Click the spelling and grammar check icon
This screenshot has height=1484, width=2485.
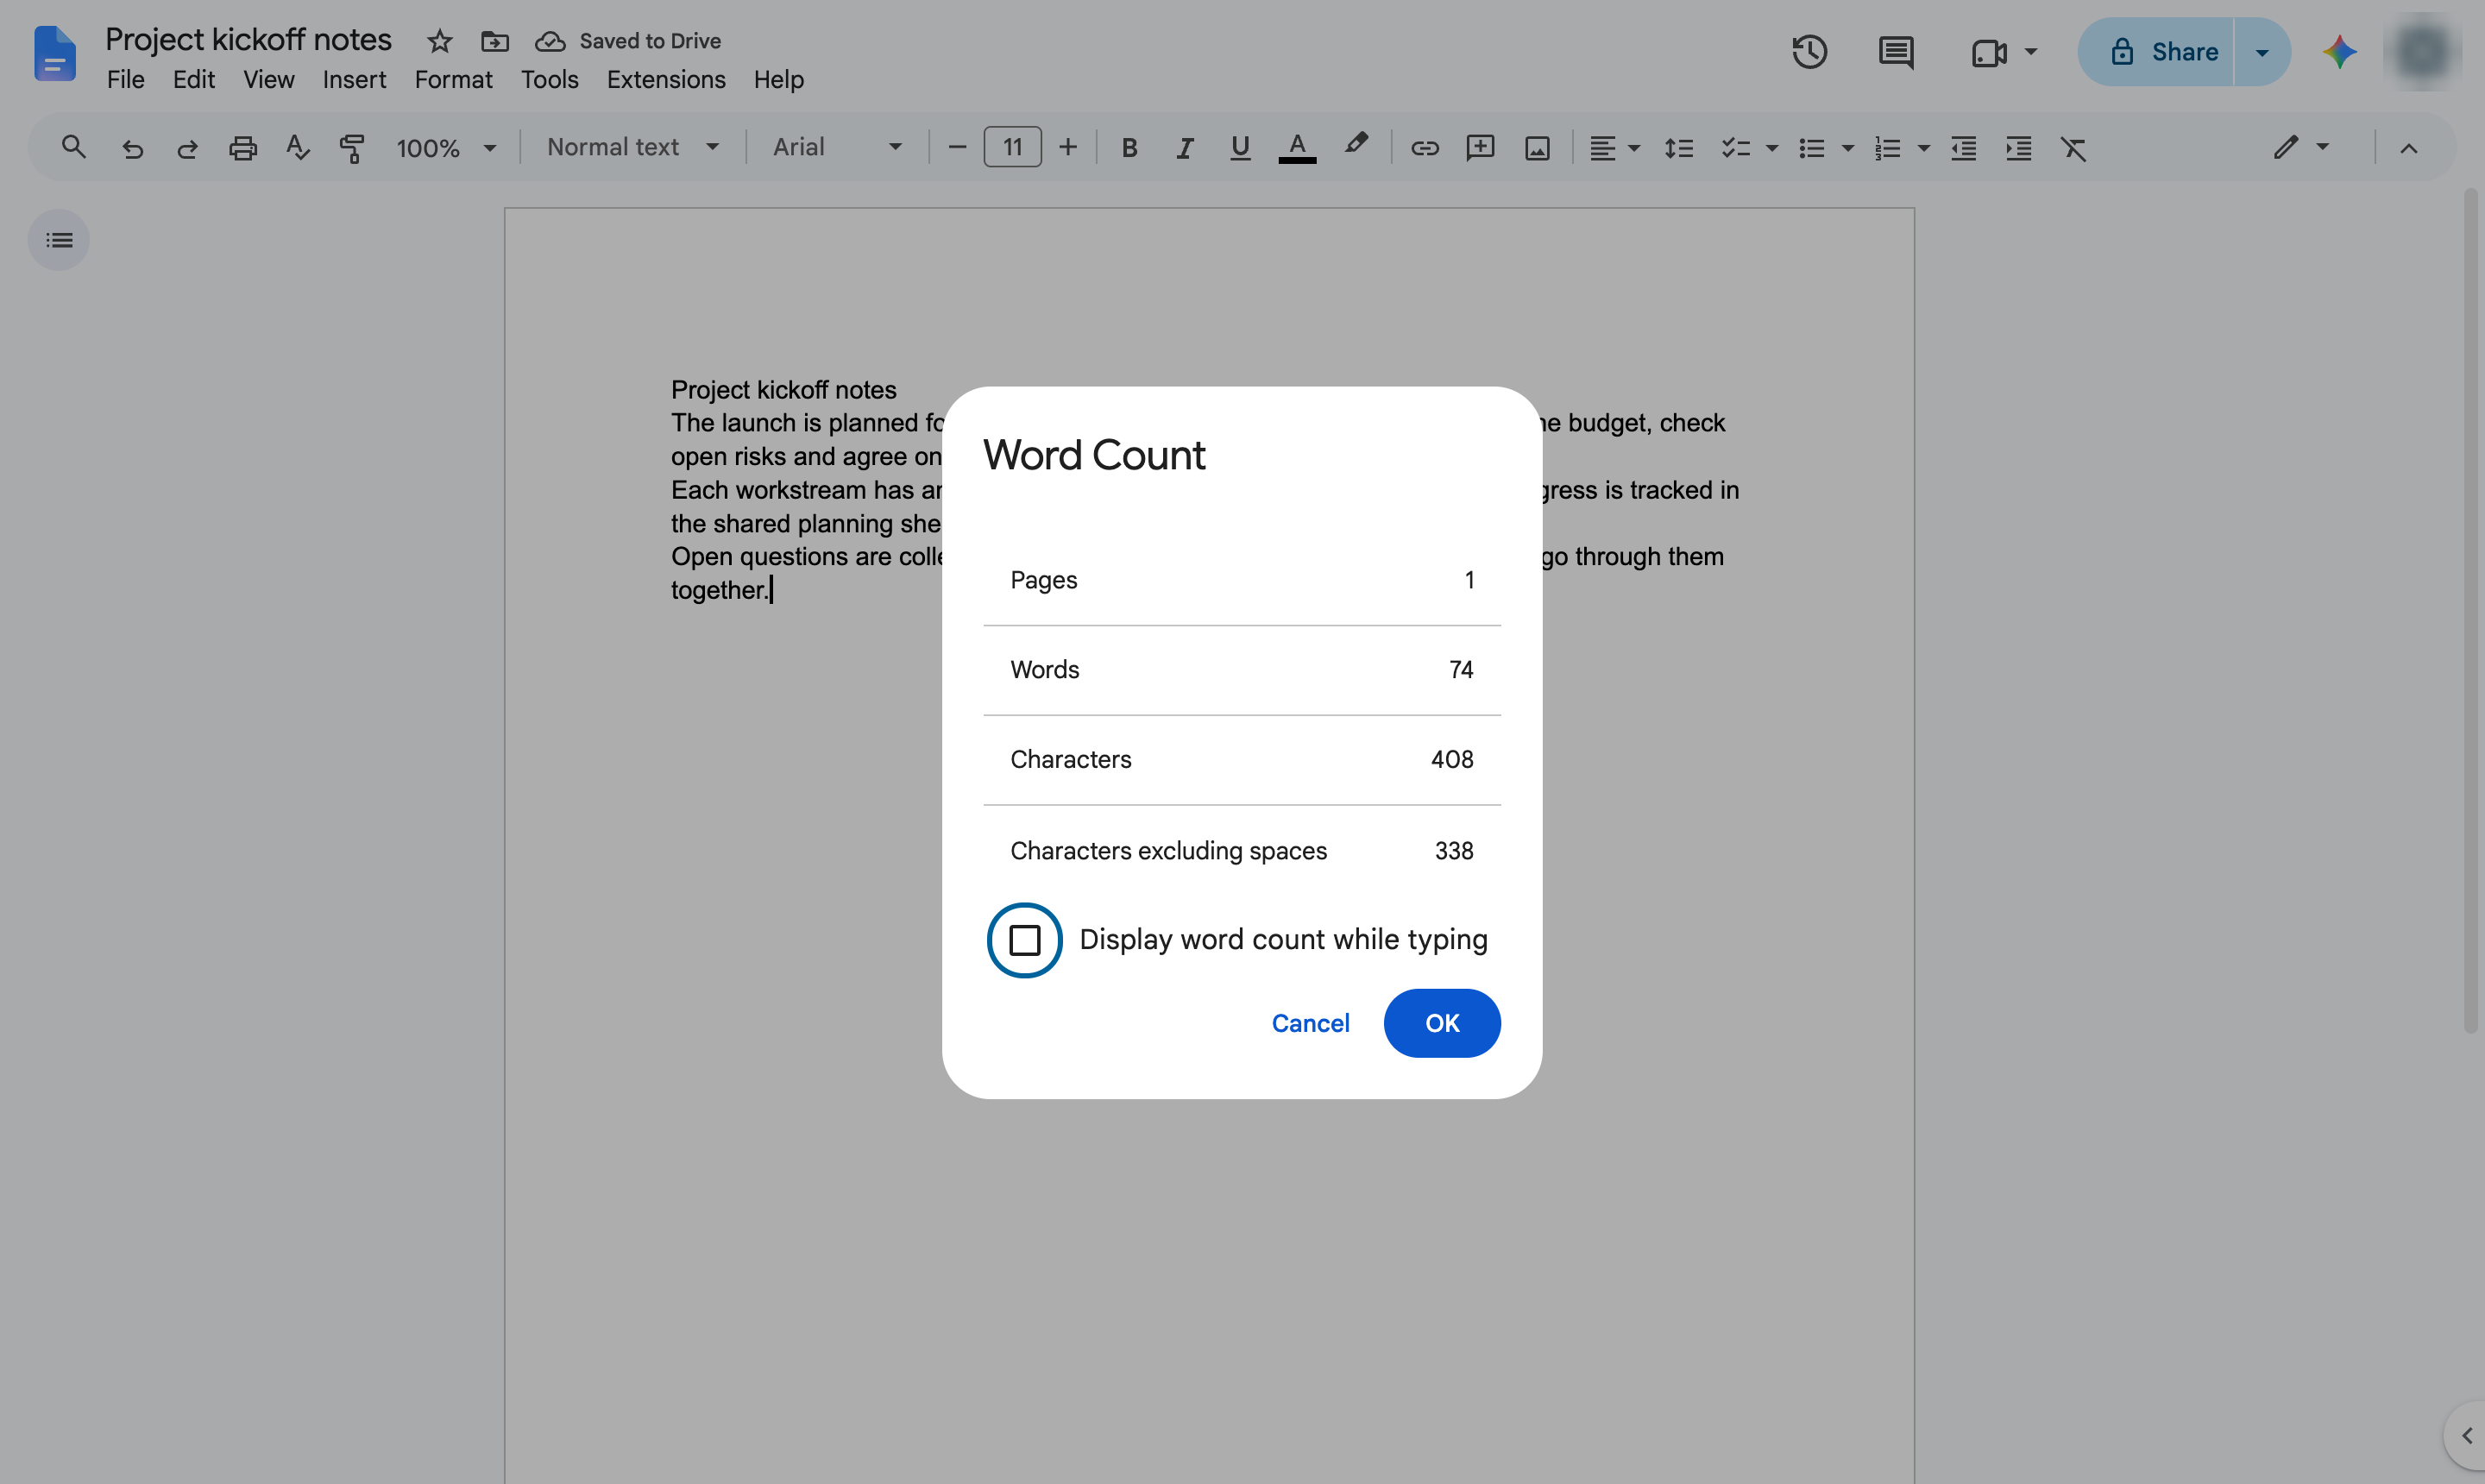pos(297,148)
